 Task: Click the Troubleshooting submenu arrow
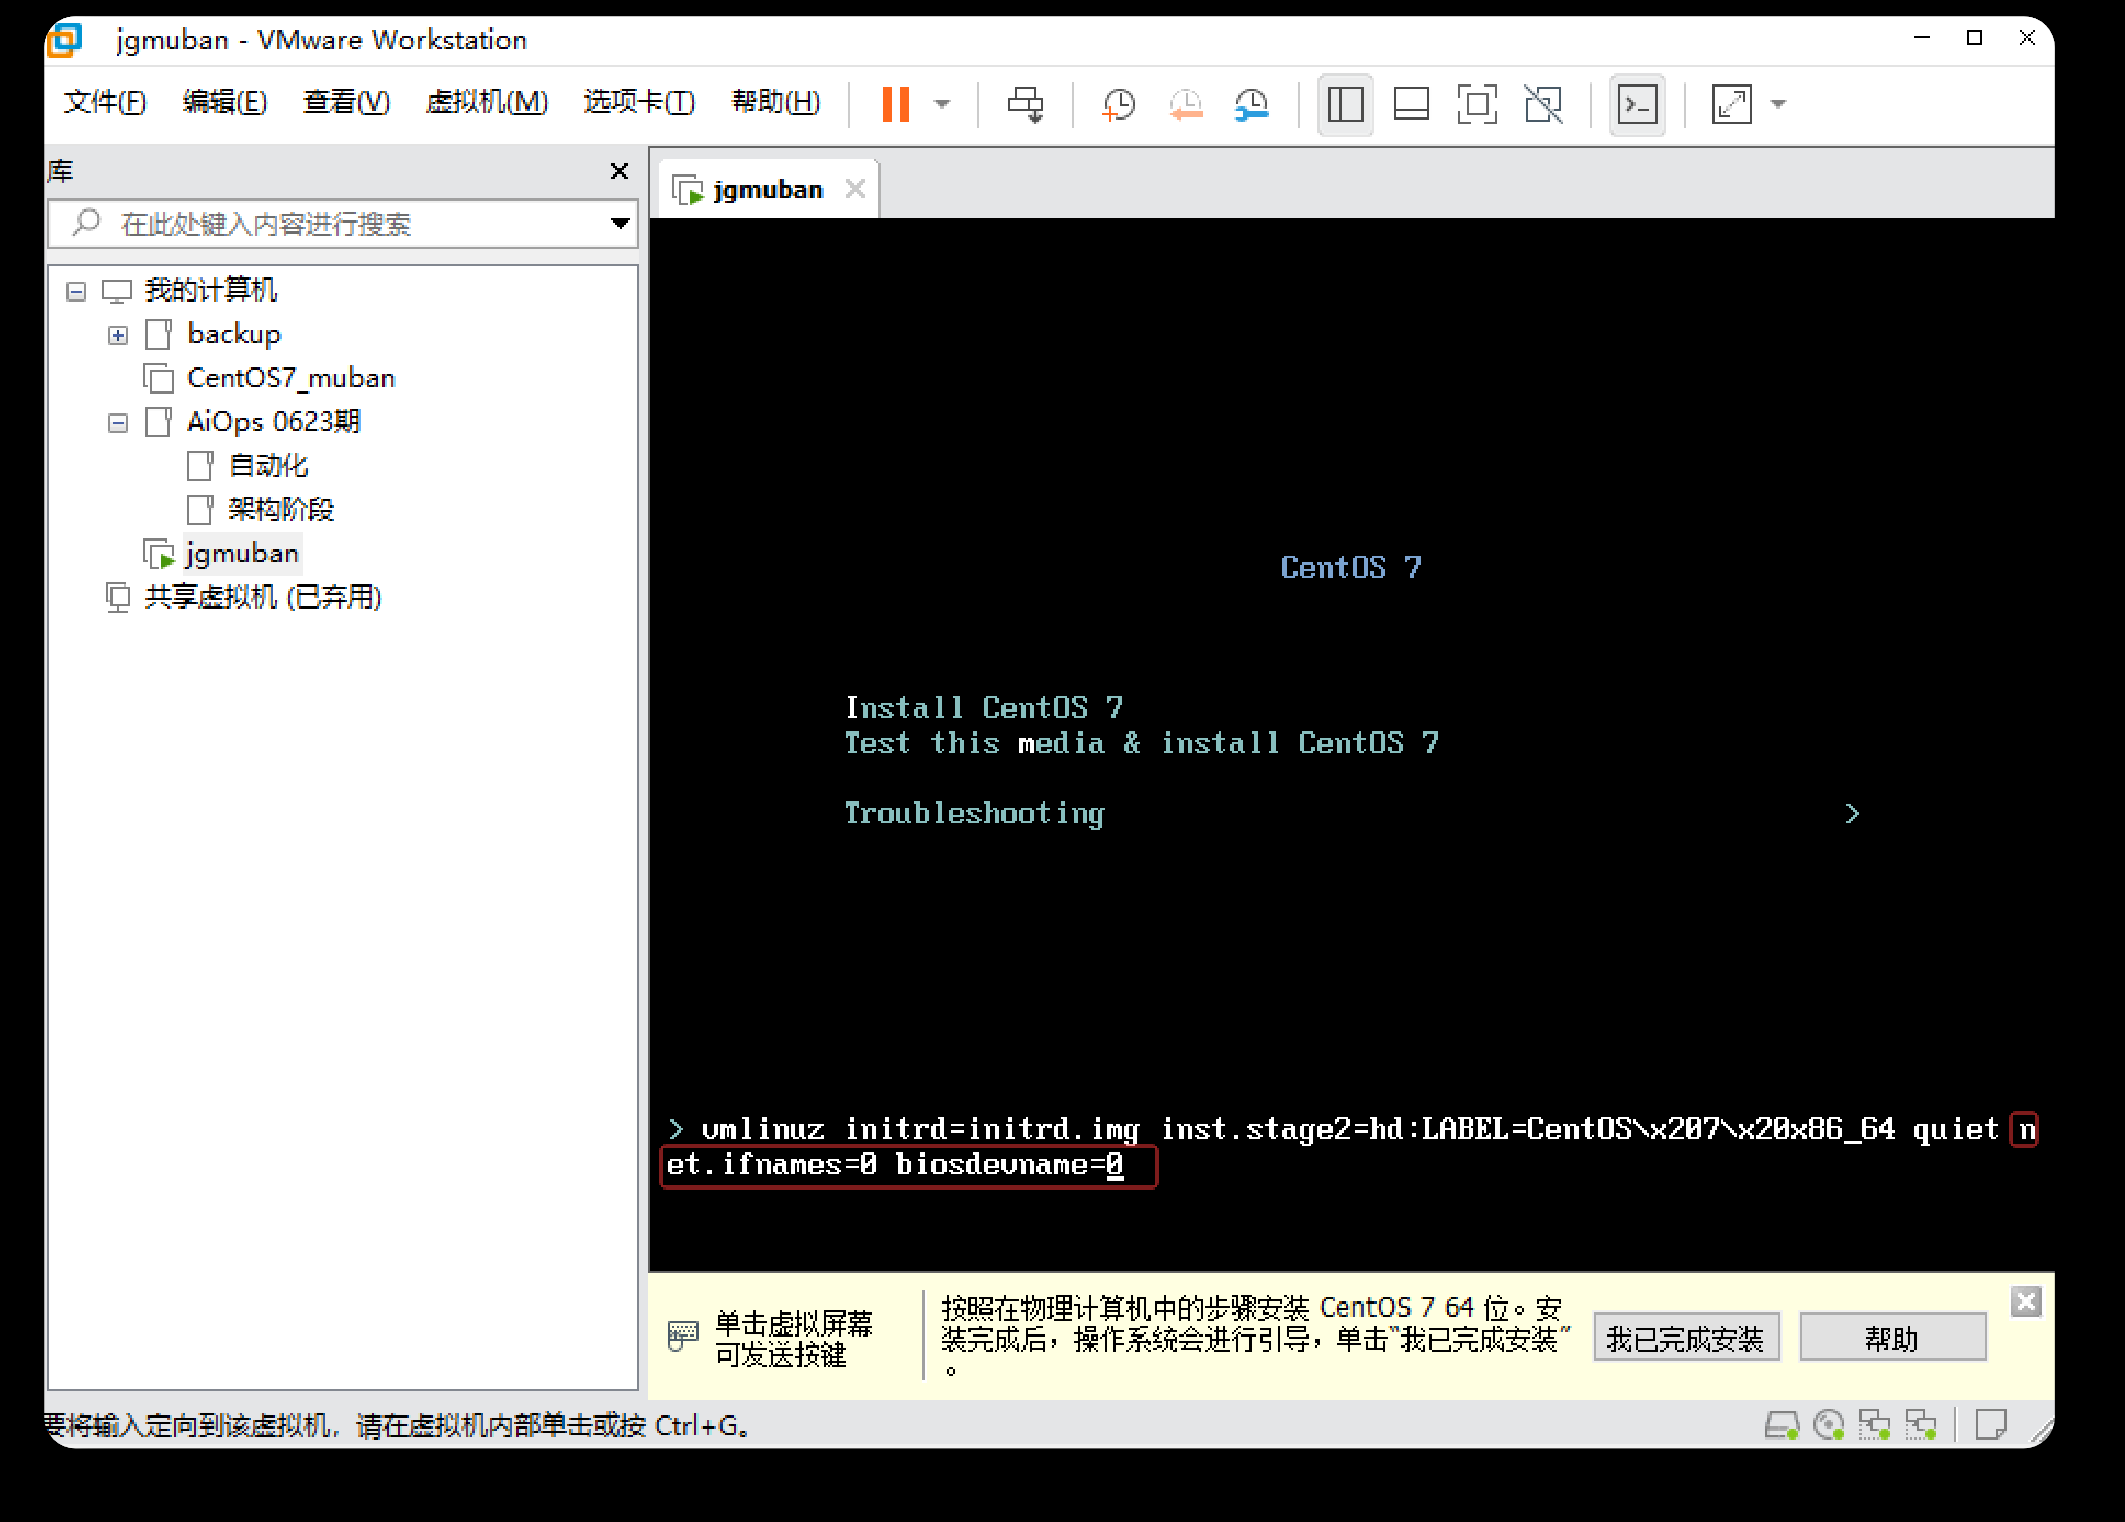pyautogui.click(x=1852, y=814)
